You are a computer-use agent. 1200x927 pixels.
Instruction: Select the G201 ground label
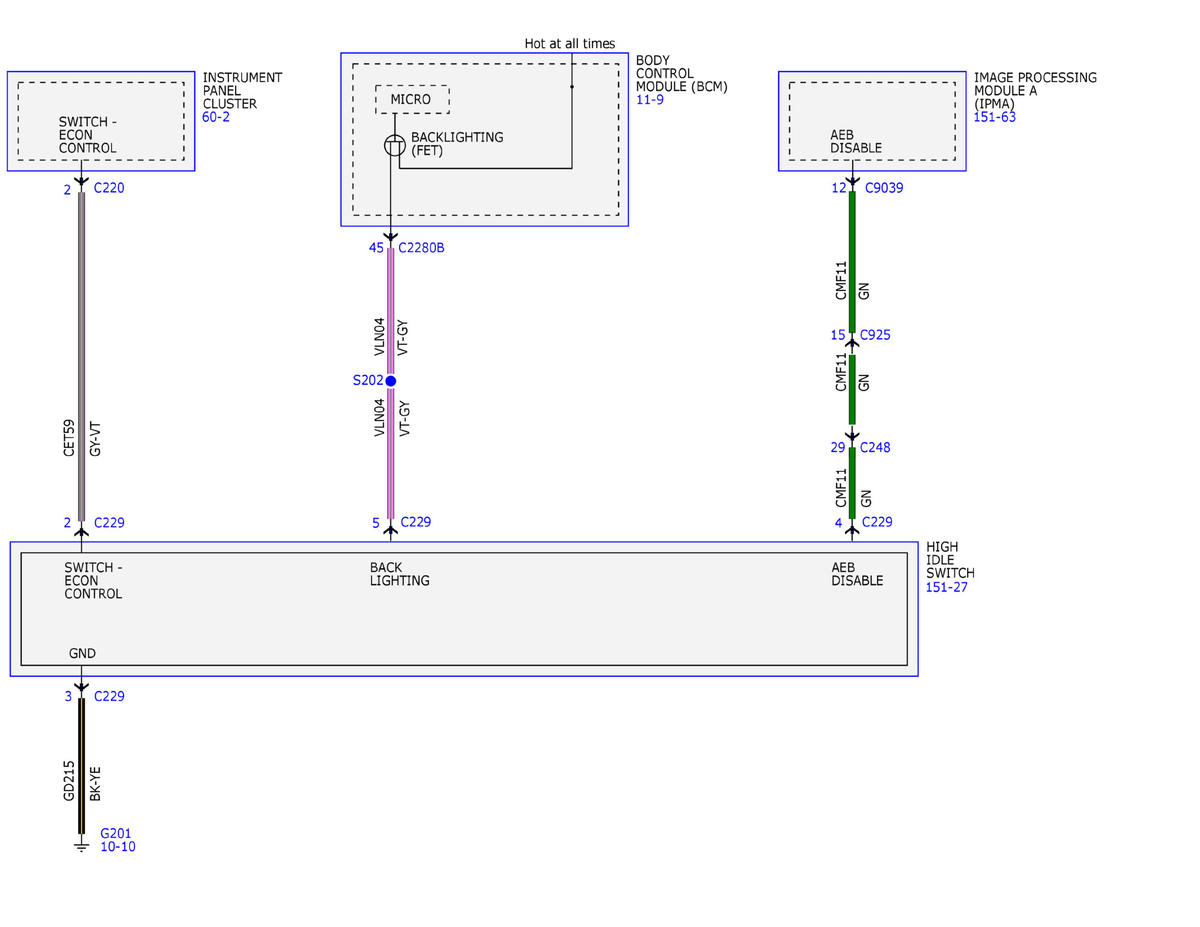click(116, 833)
